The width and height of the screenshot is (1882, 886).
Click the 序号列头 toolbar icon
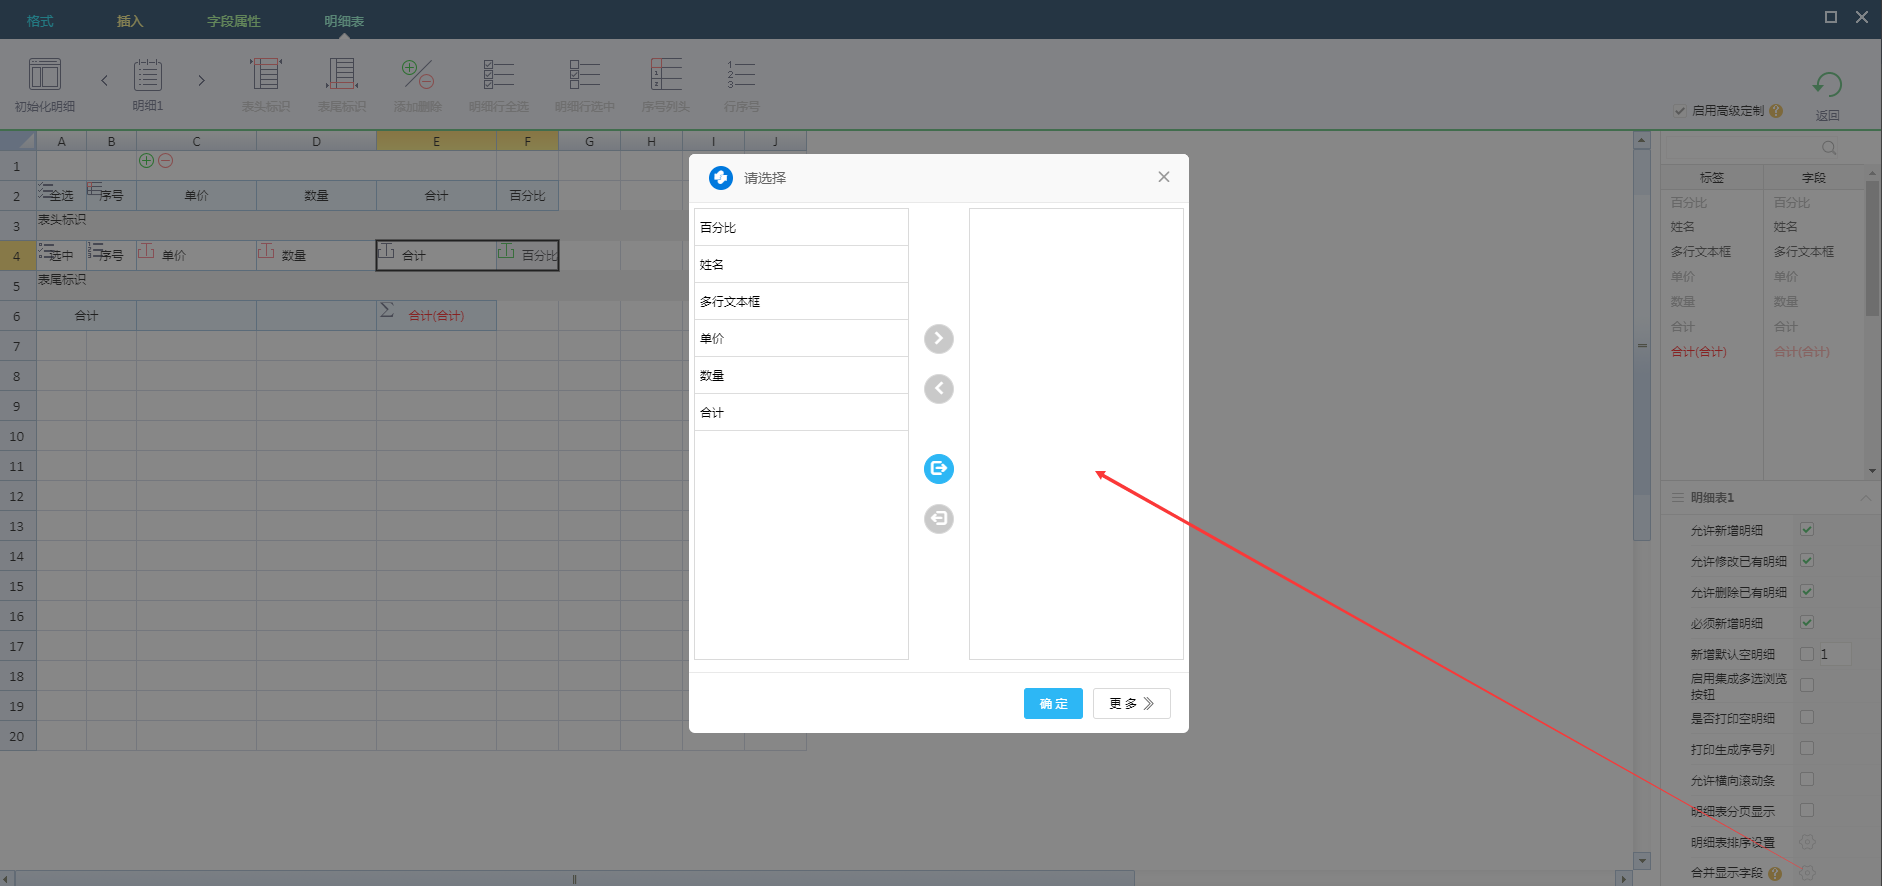coord(665,75)
